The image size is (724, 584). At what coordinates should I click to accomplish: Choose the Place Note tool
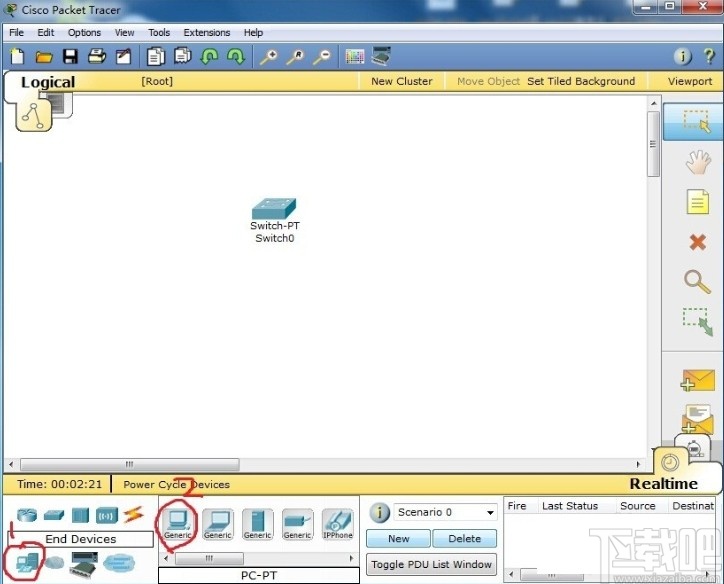697,202
